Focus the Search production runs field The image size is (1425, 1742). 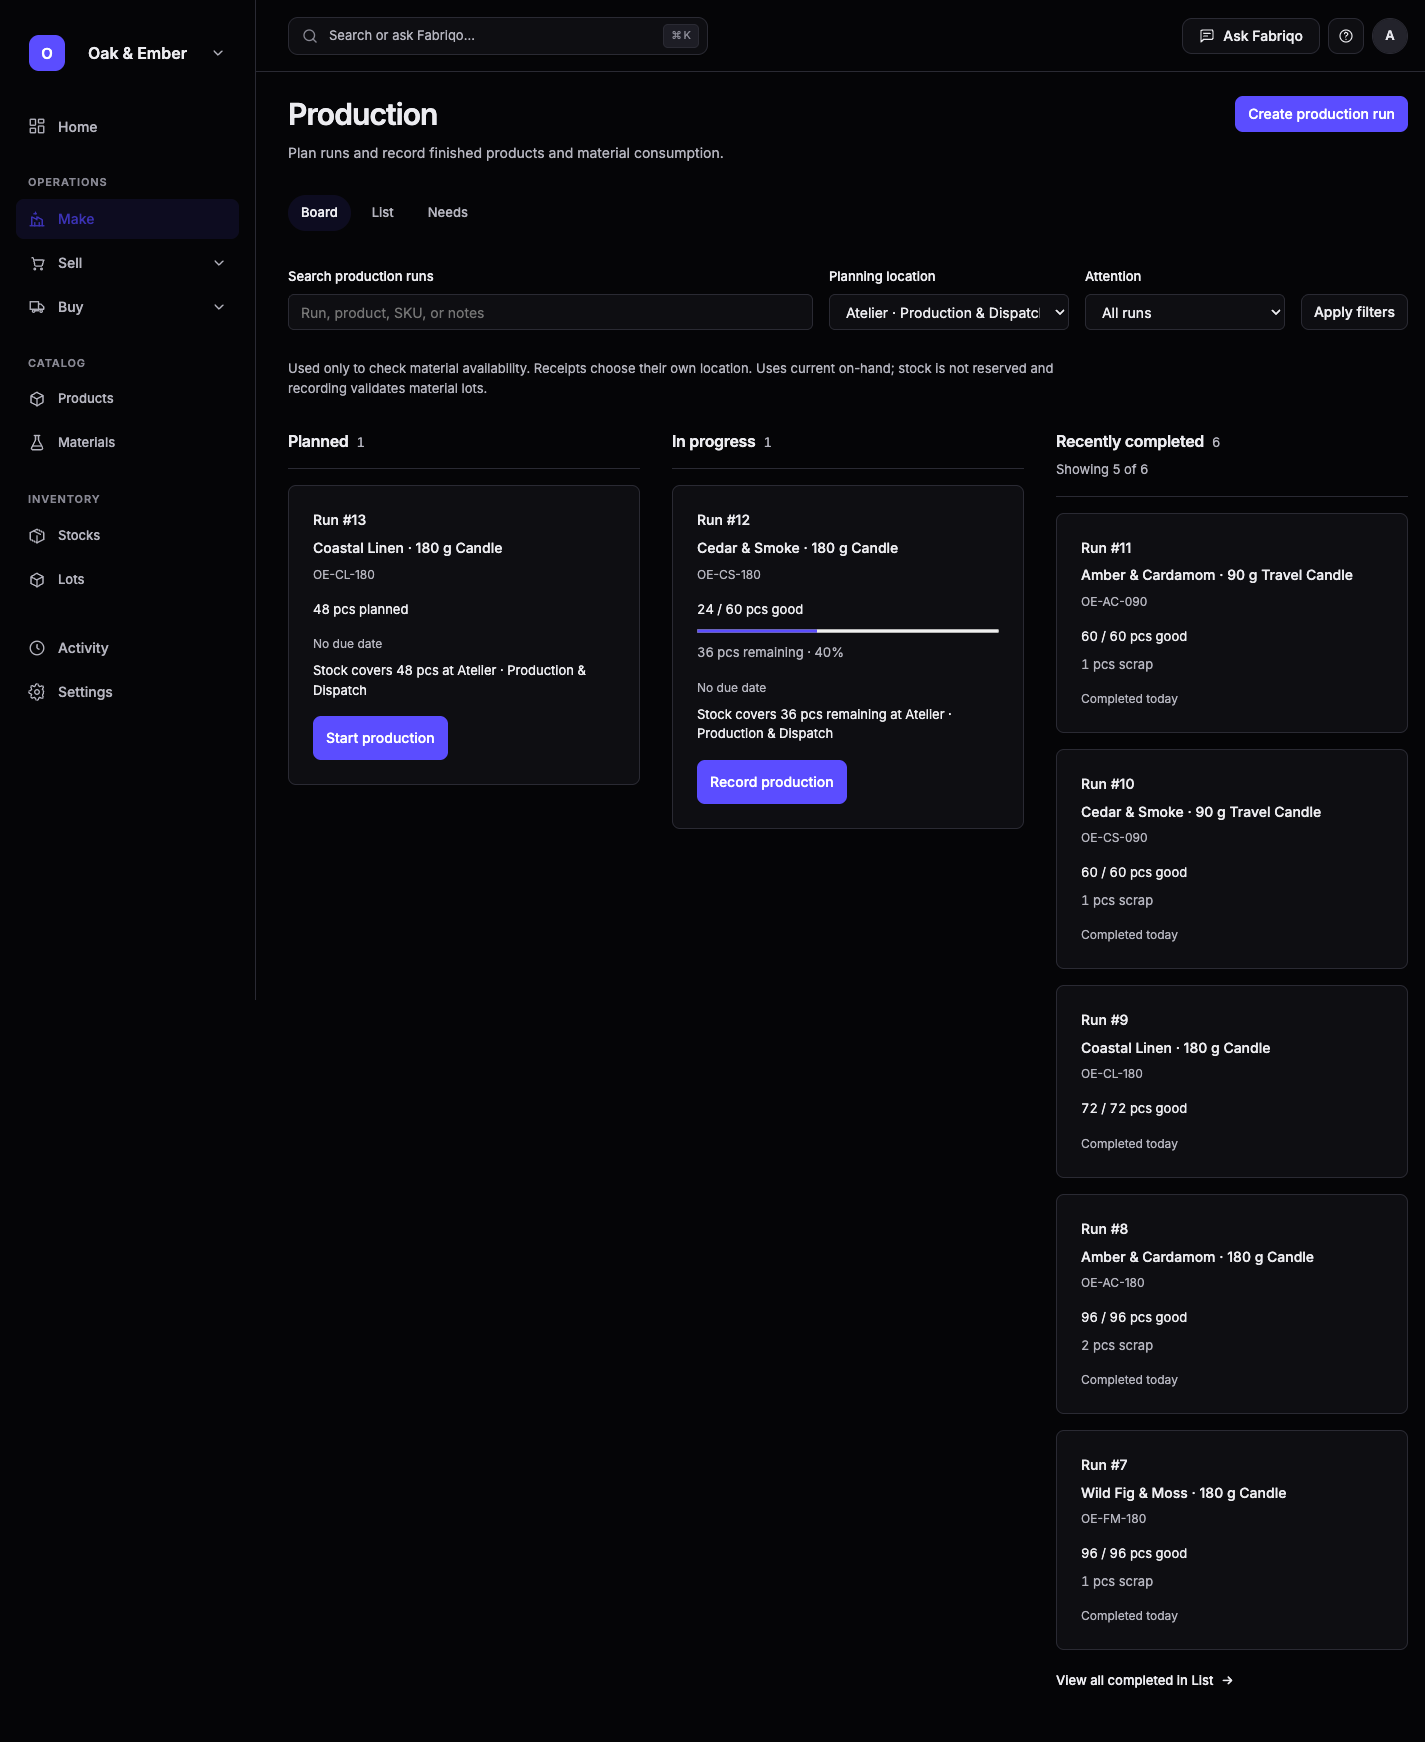point(550,312)
